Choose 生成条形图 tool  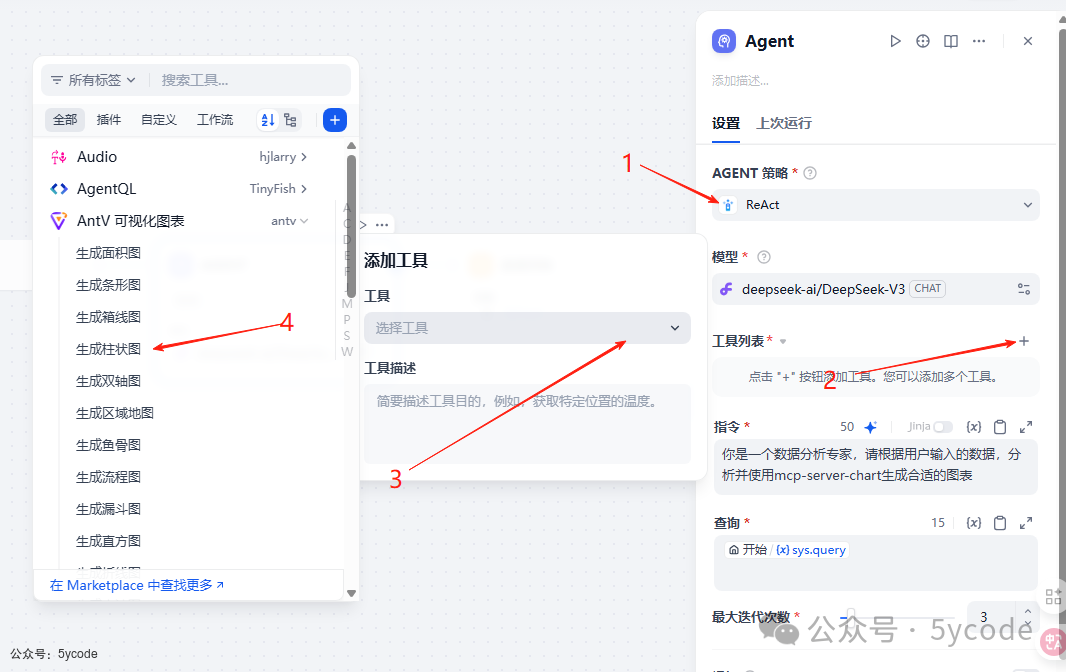[x=108, y=286]
